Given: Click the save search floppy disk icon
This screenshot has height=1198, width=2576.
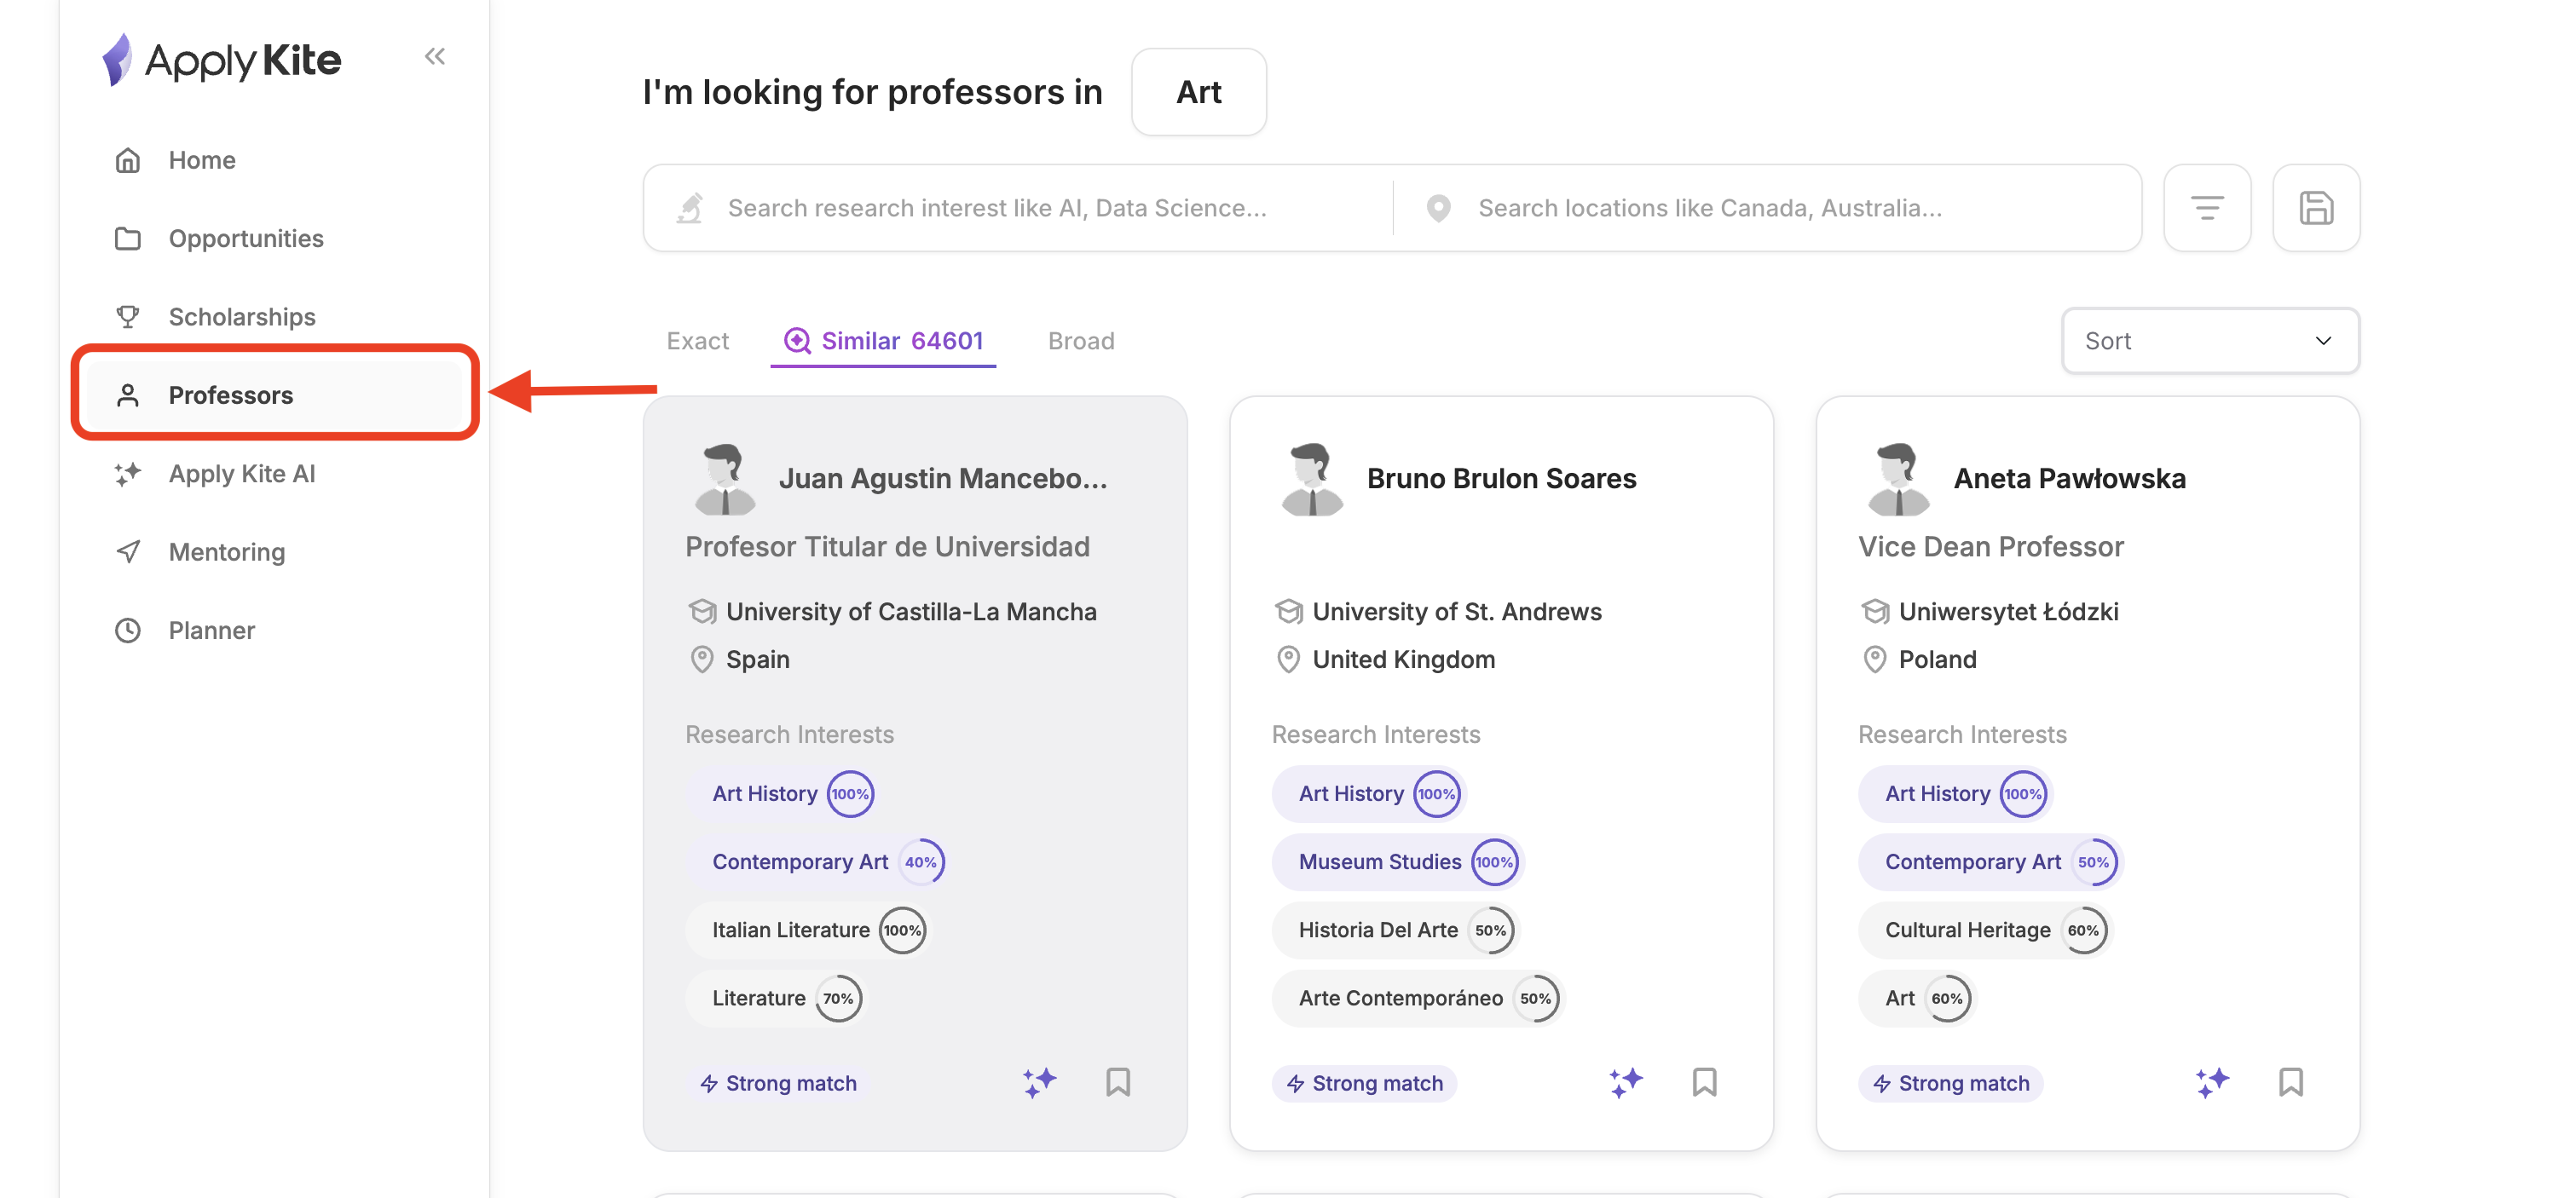Looking at the screenshot, I should [x=2315, y=208].
